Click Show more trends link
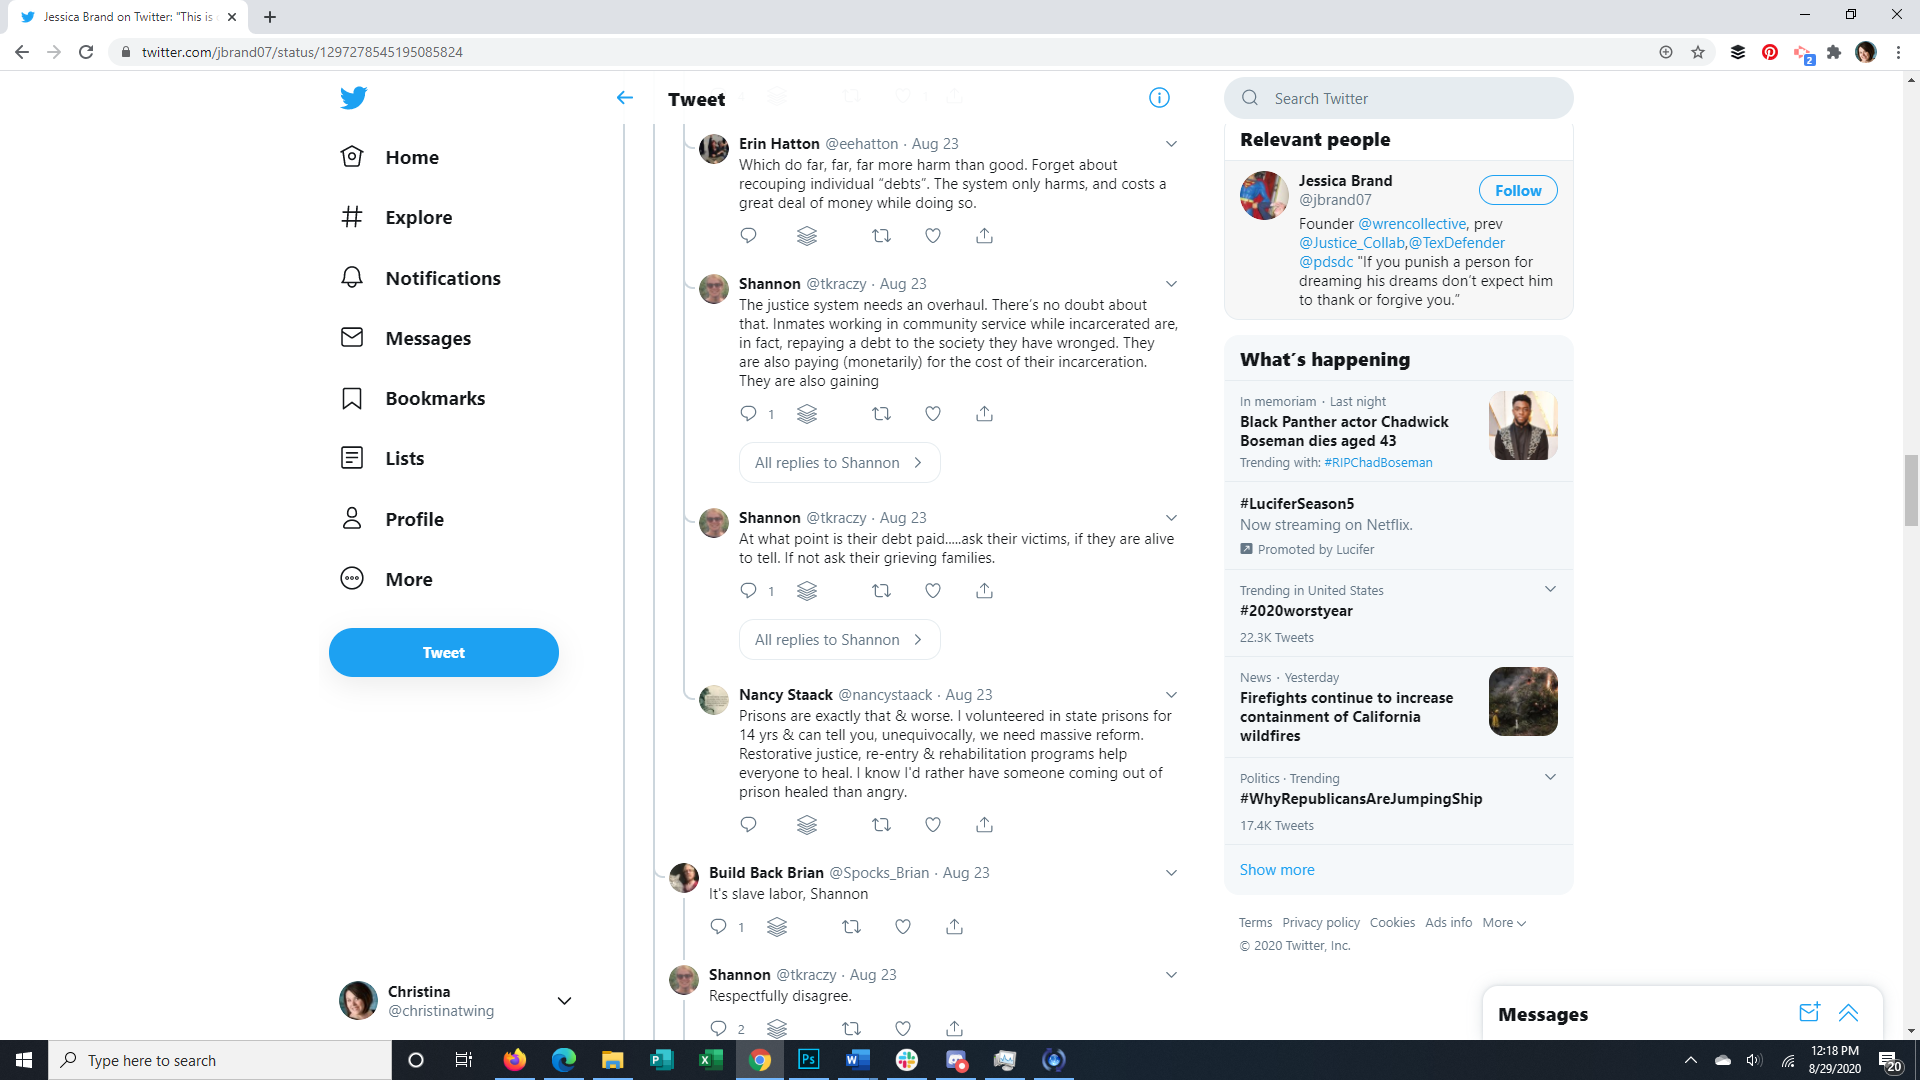This screenshot has width=1920, height=1080. (1277, 870)
